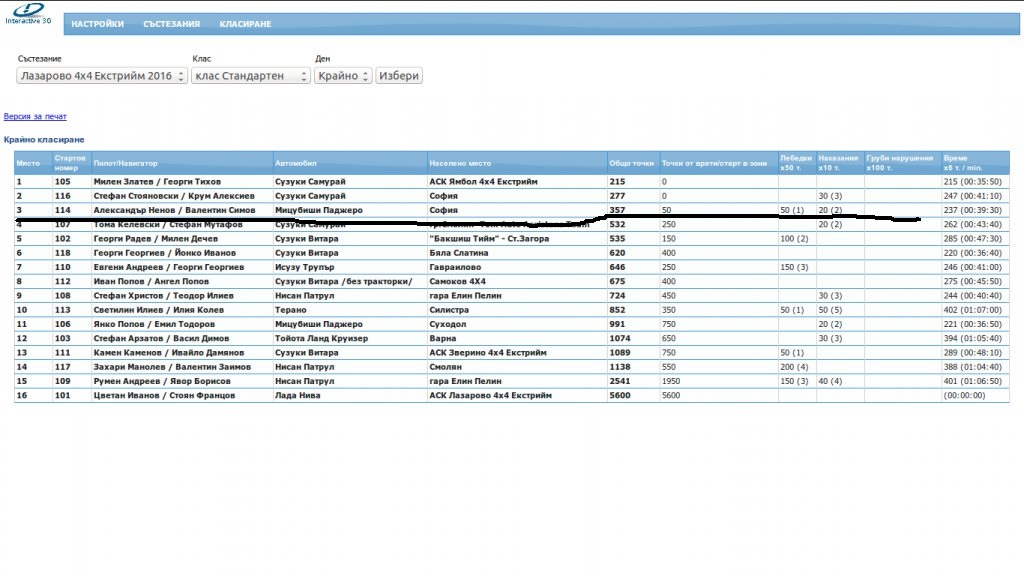Select the row Румен Андреев / Явор Борисов
Image resolution: width=1024 pixels, height=576 pixels.
coord(511,381)
